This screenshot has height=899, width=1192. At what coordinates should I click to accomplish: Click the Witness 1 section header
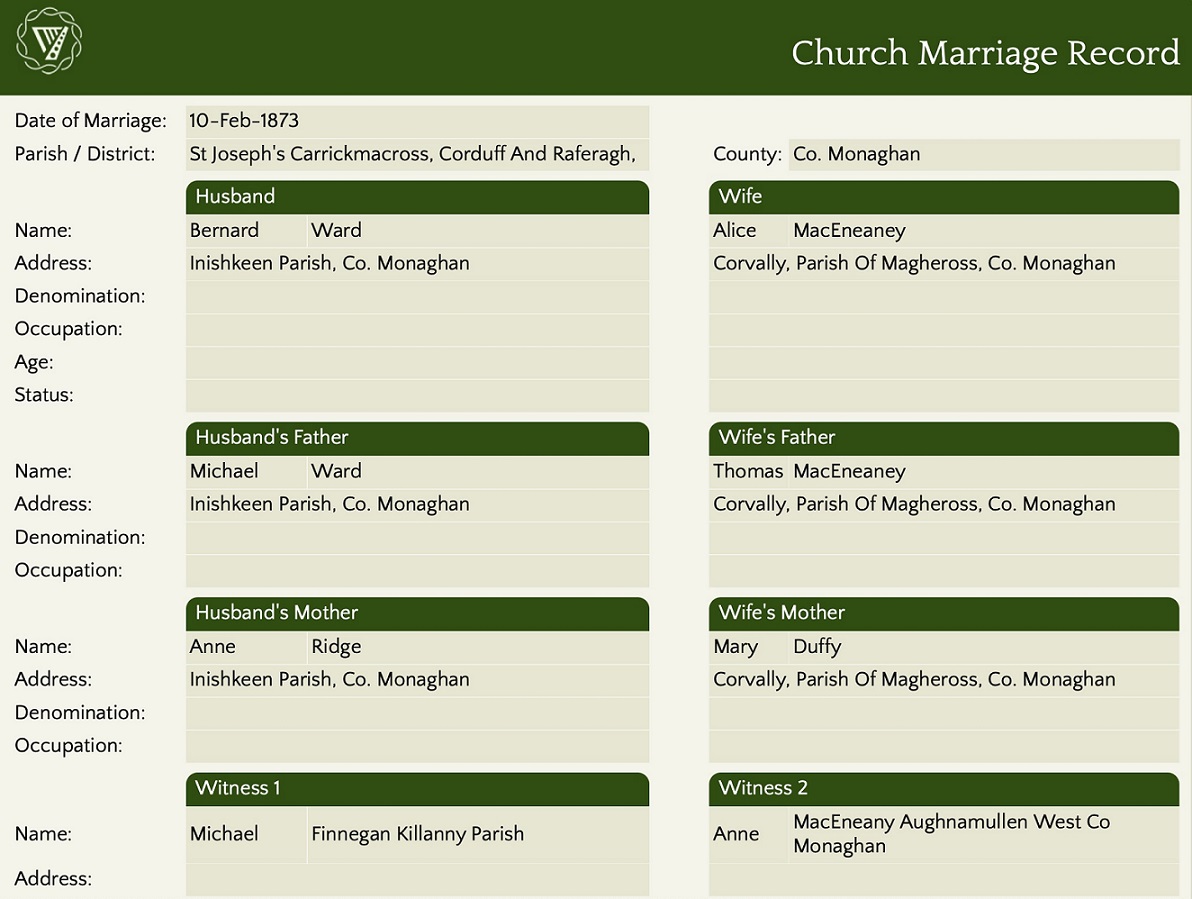pos(417,788)
